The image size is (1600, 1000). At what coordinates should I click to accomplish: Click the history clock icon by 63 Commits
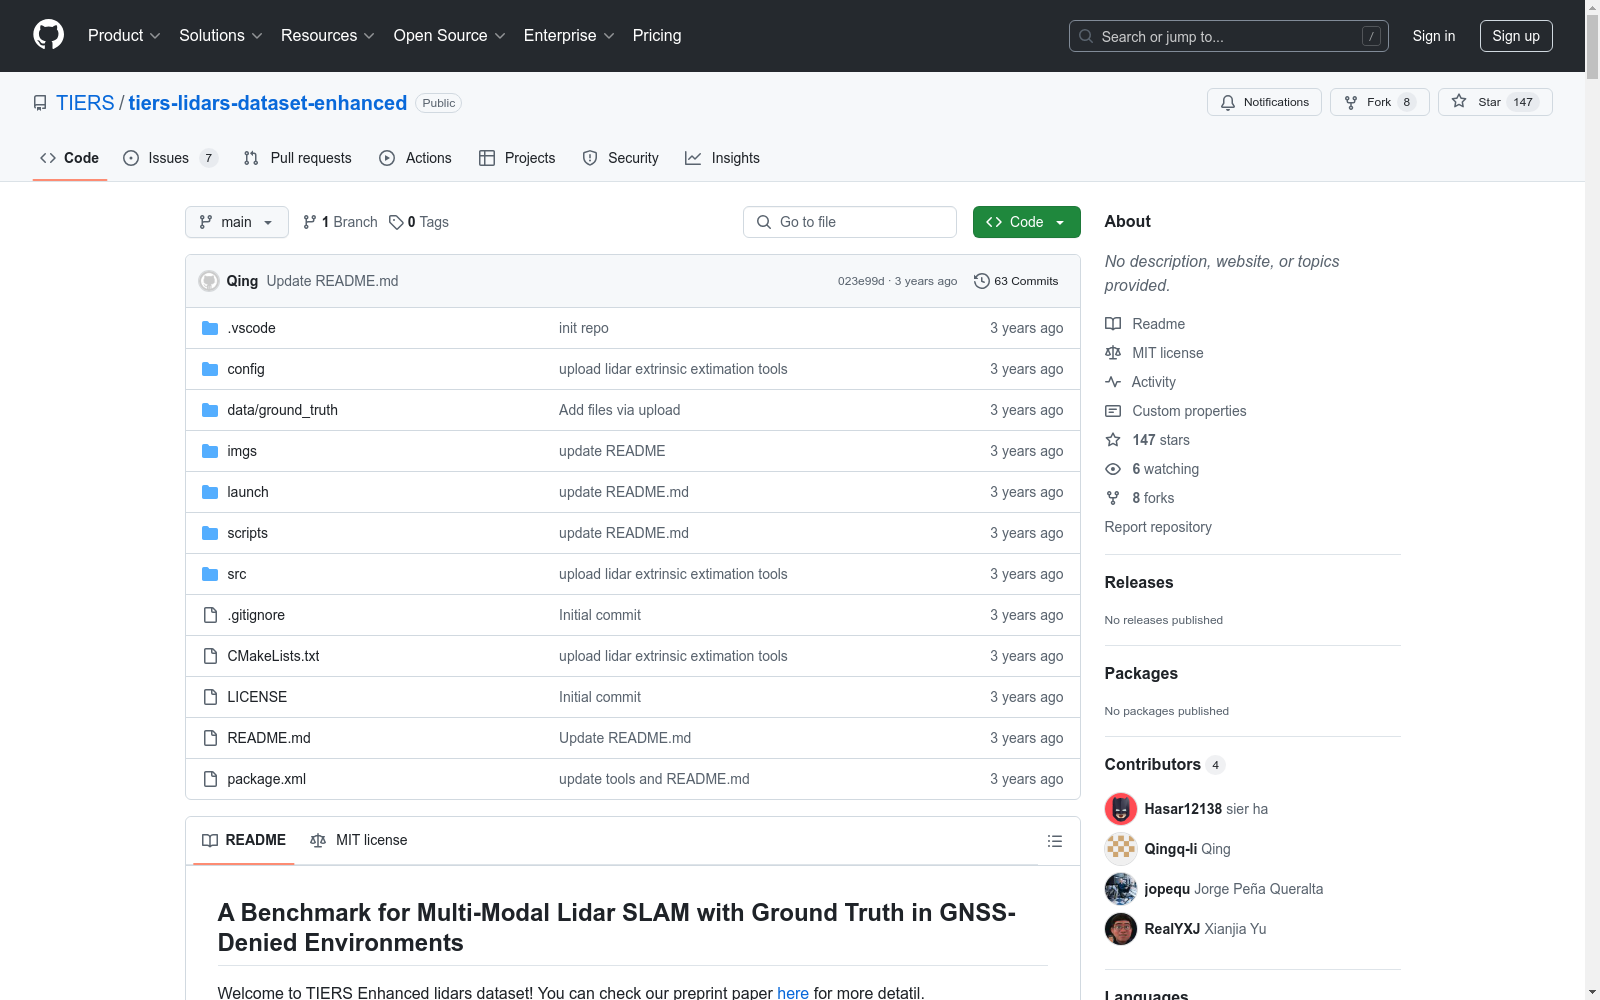(982, 281)
